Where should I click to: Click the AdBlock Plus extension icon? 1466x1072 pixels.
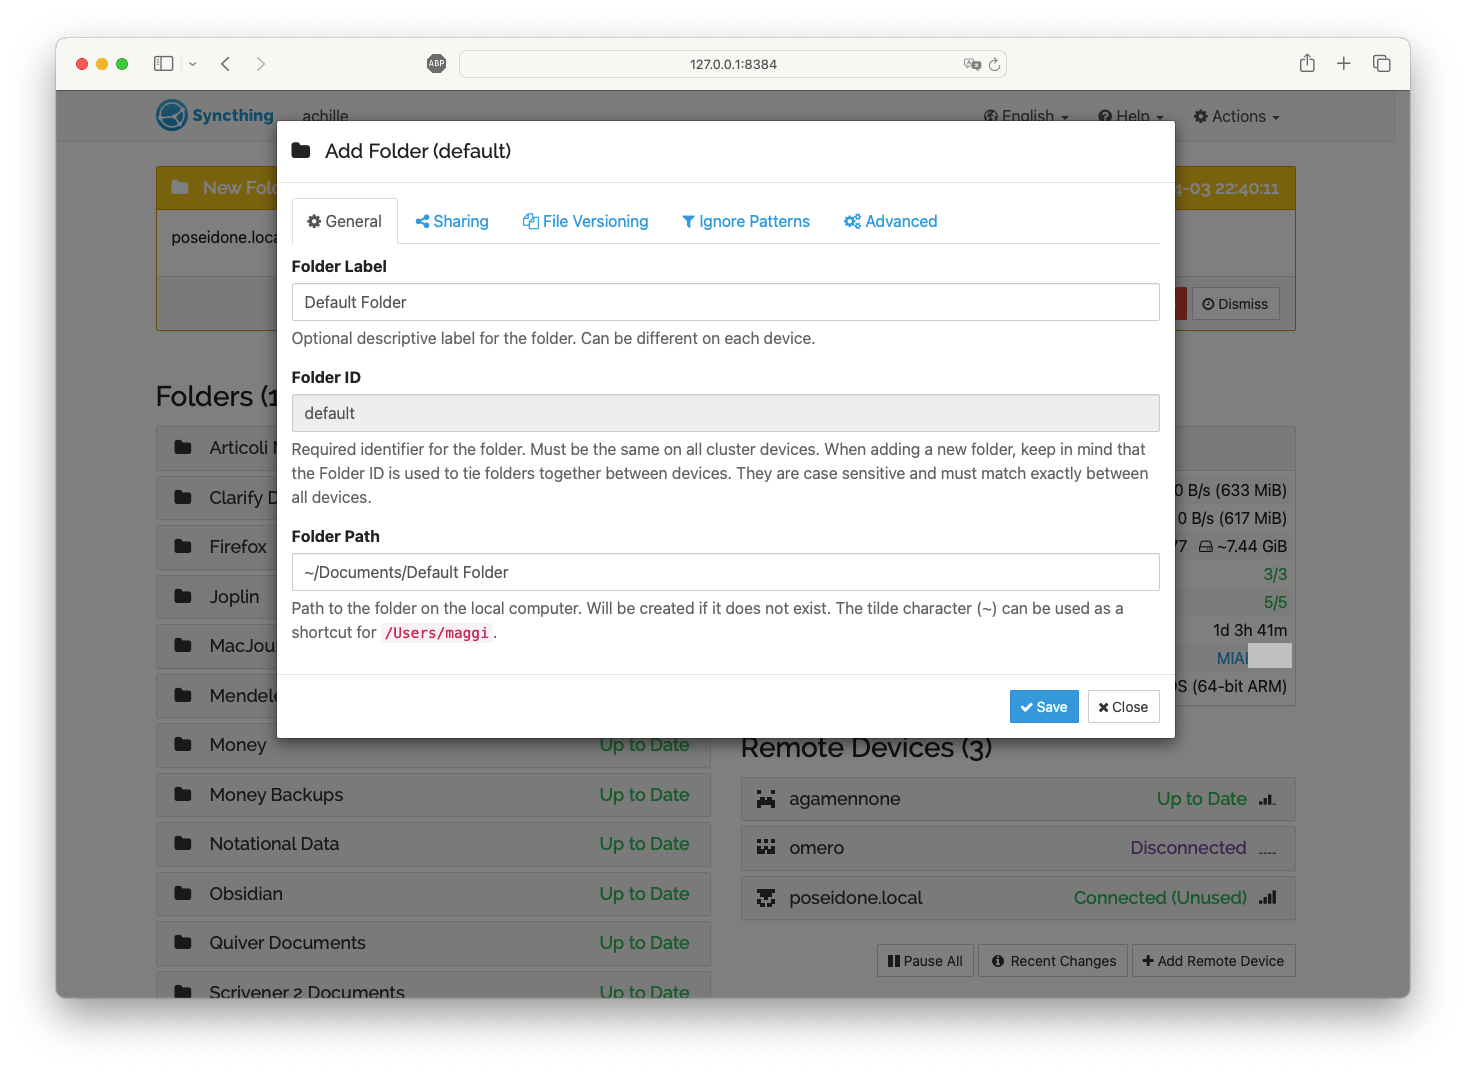pyautogui.click(x=436, y=64)
